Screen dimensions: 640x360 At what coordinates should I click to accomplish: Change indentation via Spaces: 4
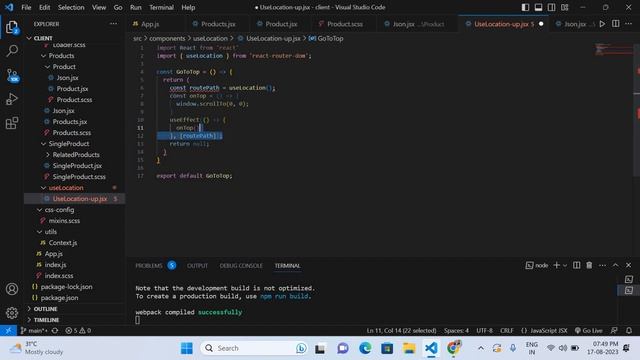tap(456, 330)
